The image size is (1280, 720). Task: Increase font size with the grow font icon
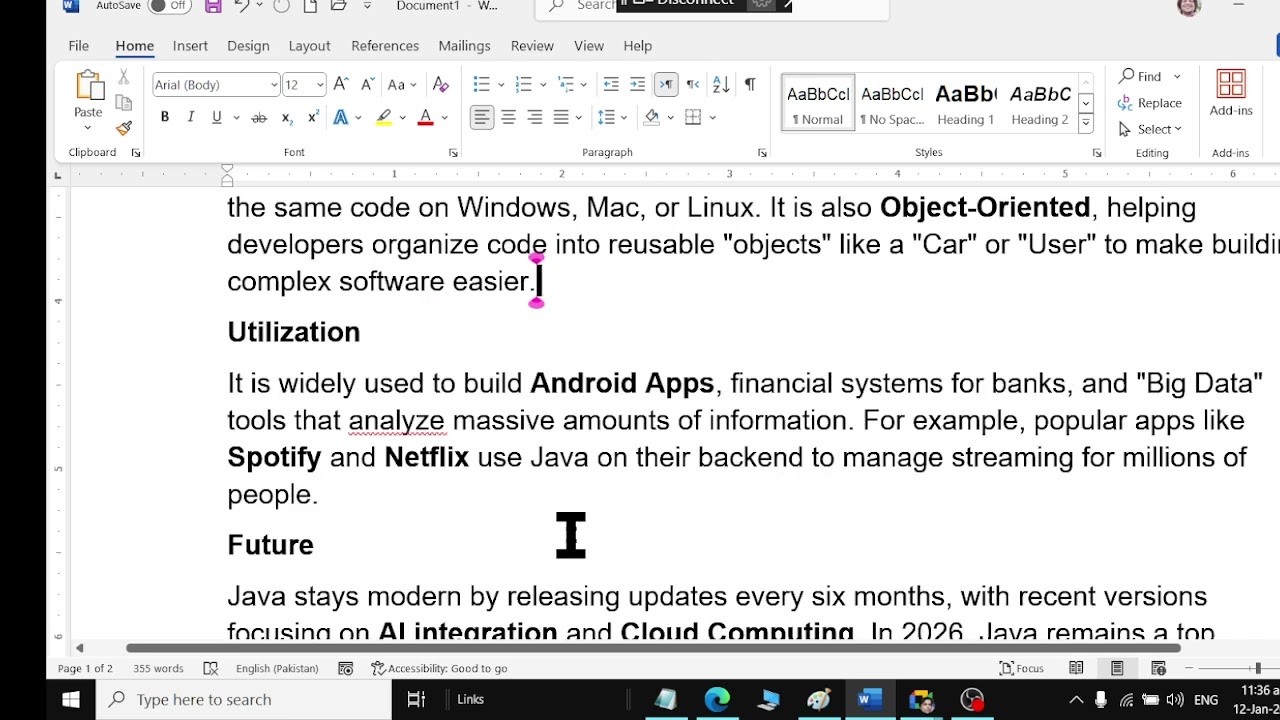click(x=341, y=85)
